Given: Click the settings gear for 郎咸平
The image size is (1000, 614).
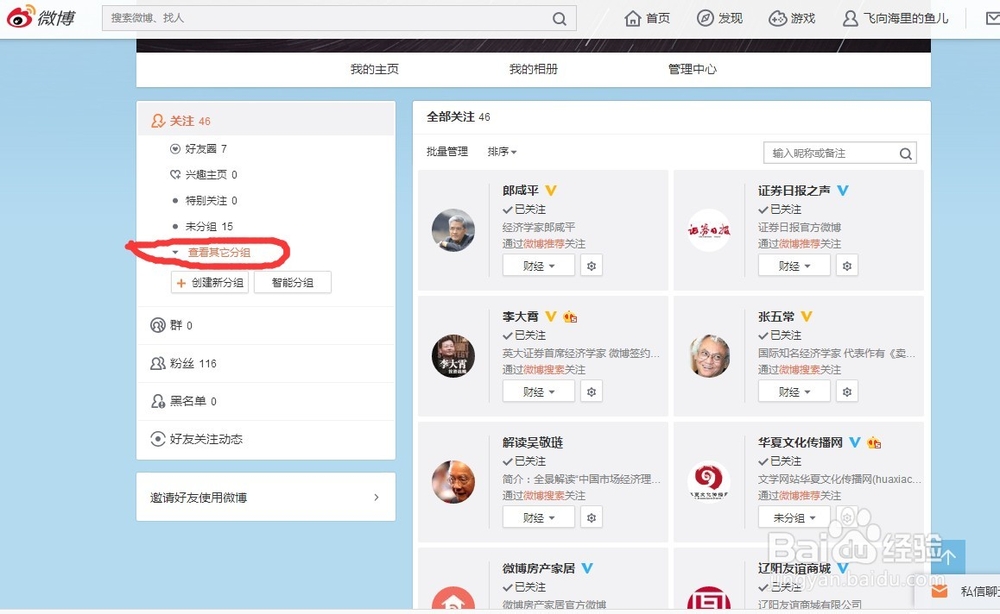Looking at the screenshot, I should [591, 266].
